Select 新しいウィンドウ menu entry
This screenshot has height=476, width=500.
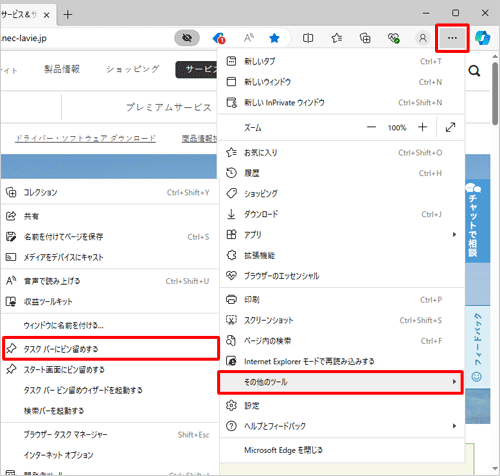point(341,82)
